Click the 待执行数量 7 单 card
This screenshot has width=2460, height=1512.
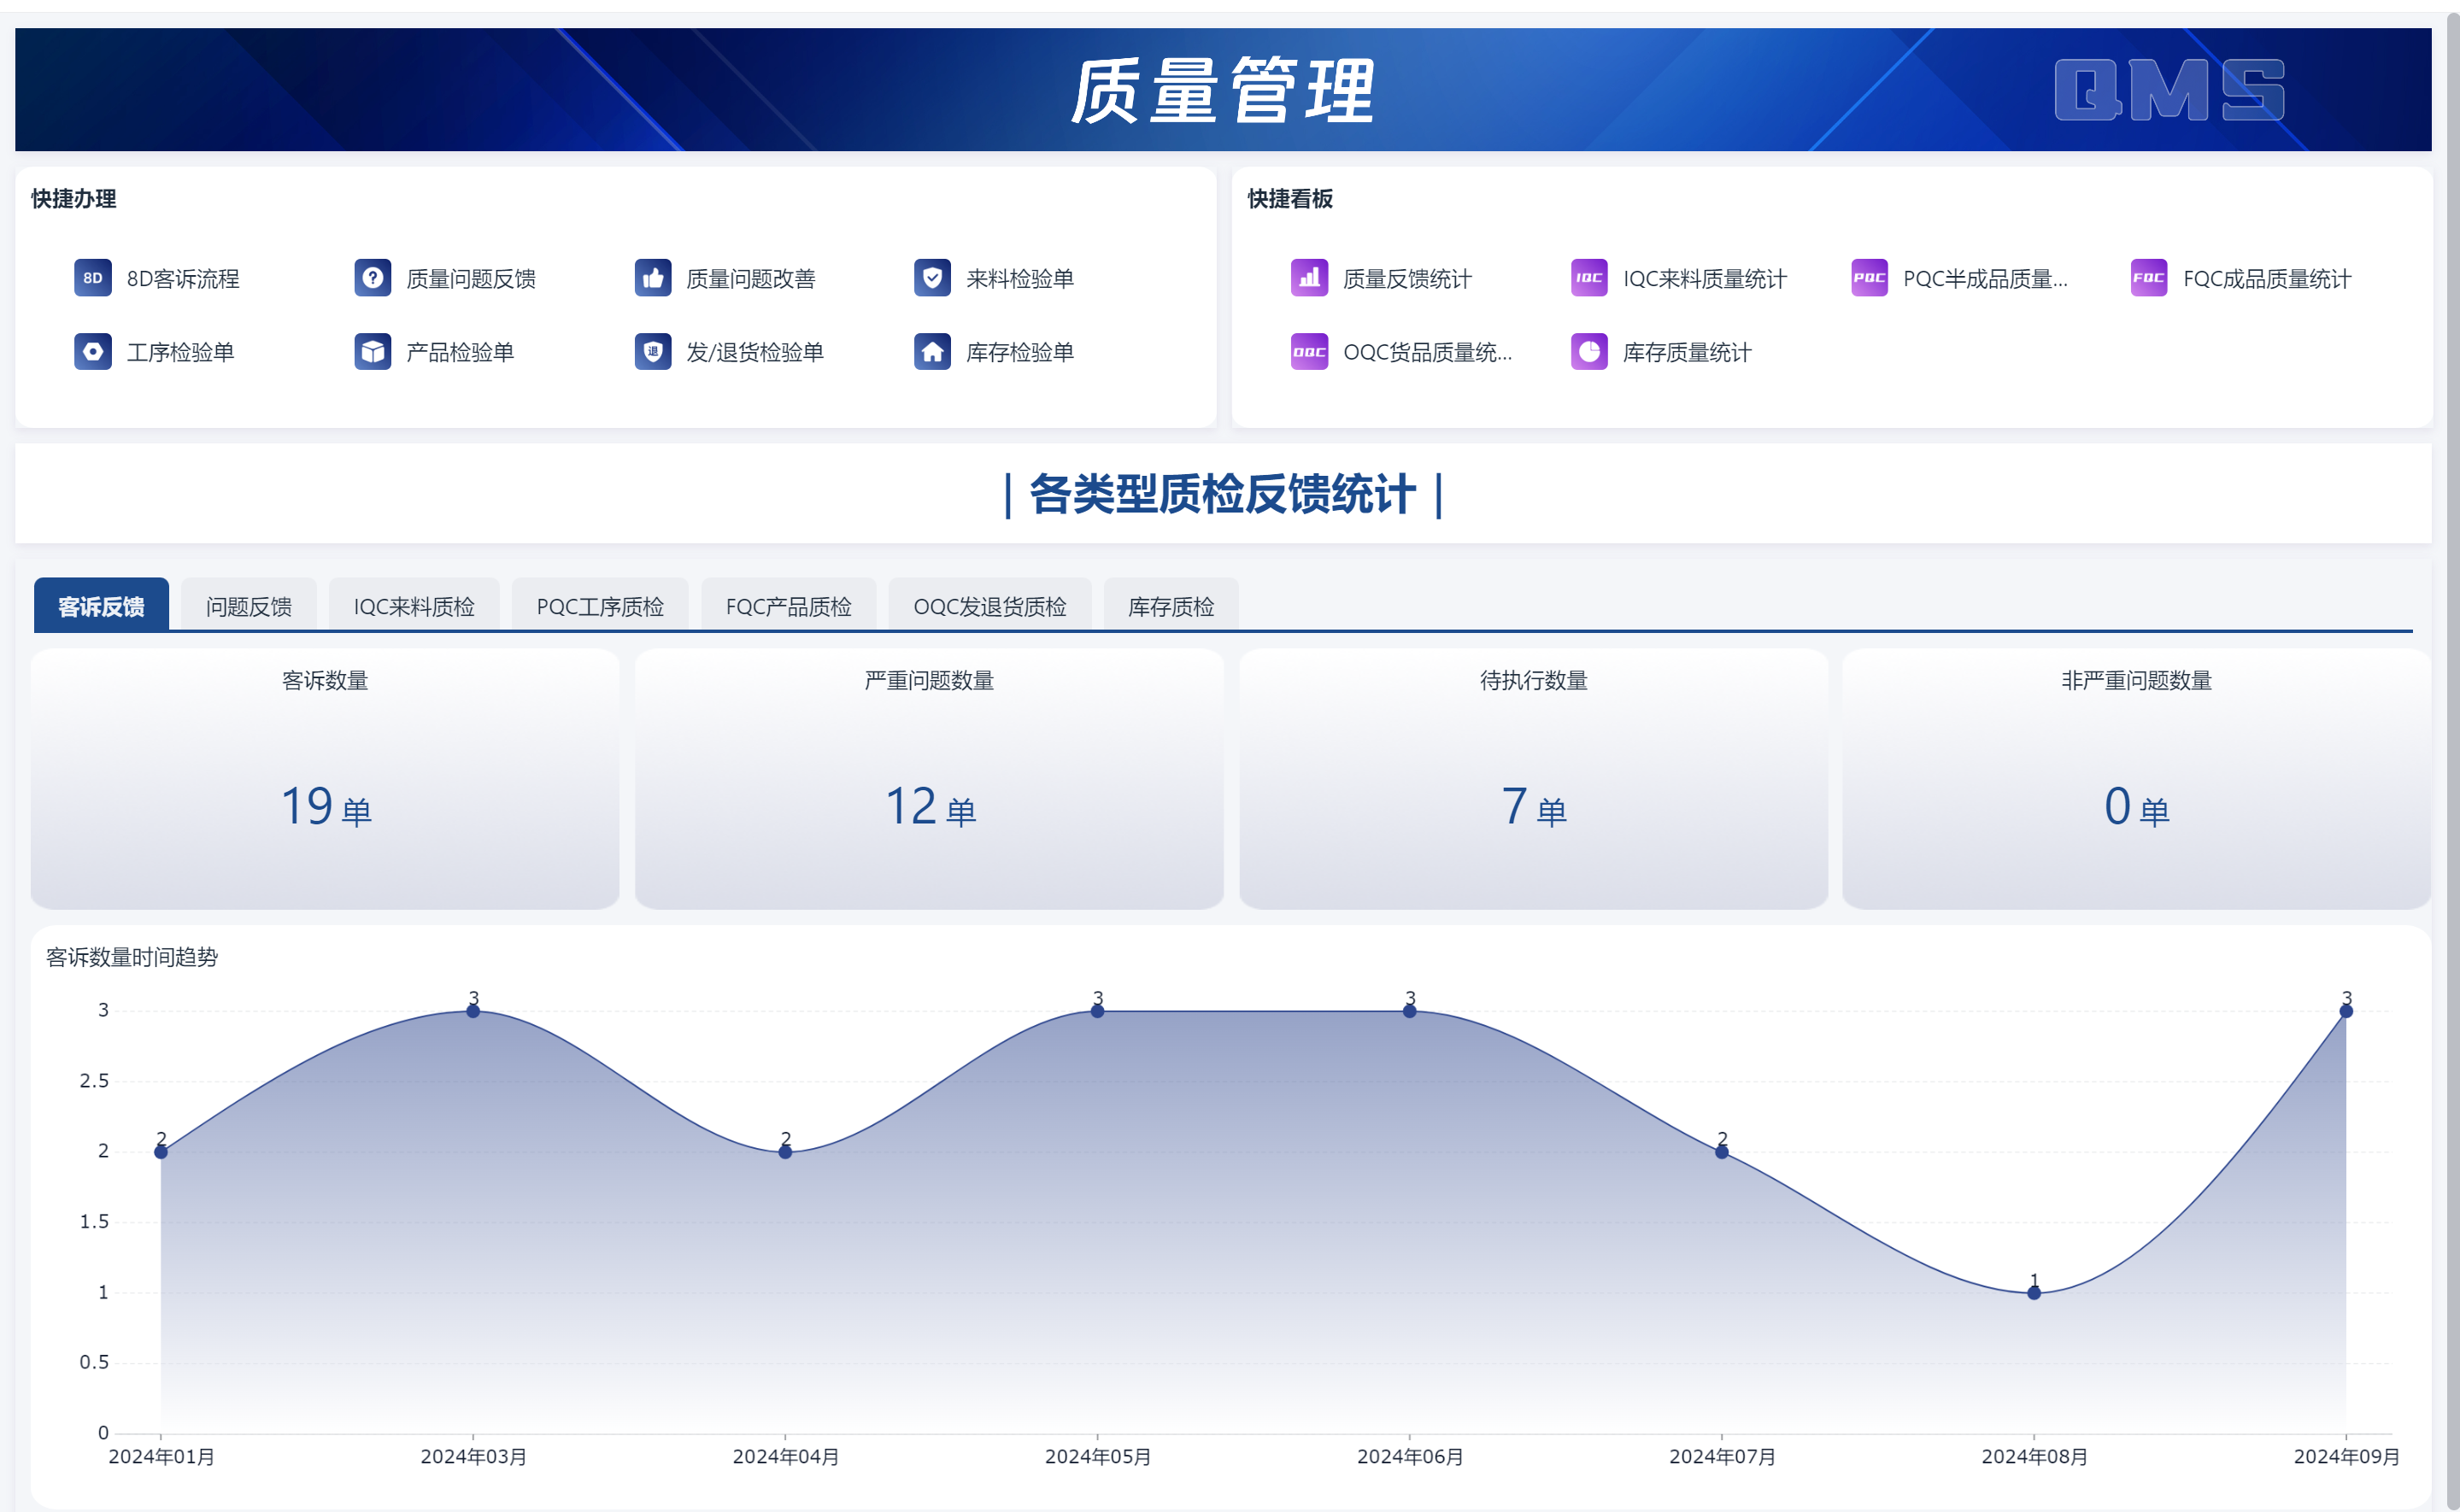(1533, 779)
